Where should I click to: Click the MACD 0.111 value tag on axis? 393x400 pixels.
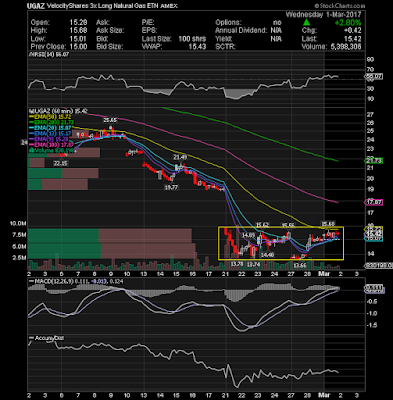(375, 287)
